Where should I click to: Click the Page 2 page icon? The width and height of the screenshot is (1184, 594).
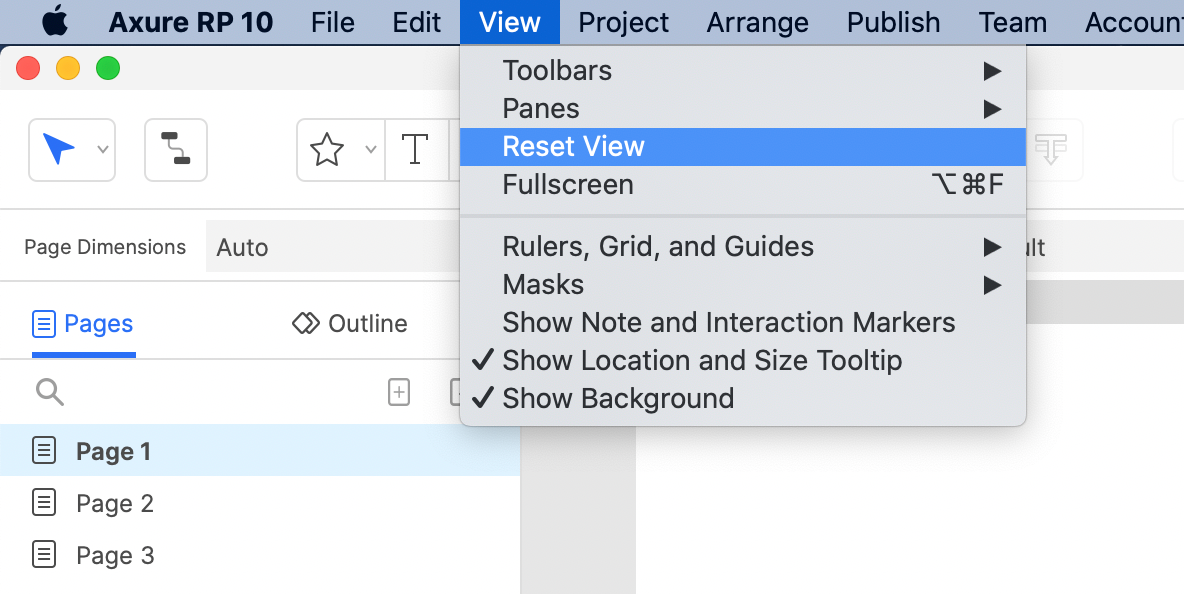[44, 503]
